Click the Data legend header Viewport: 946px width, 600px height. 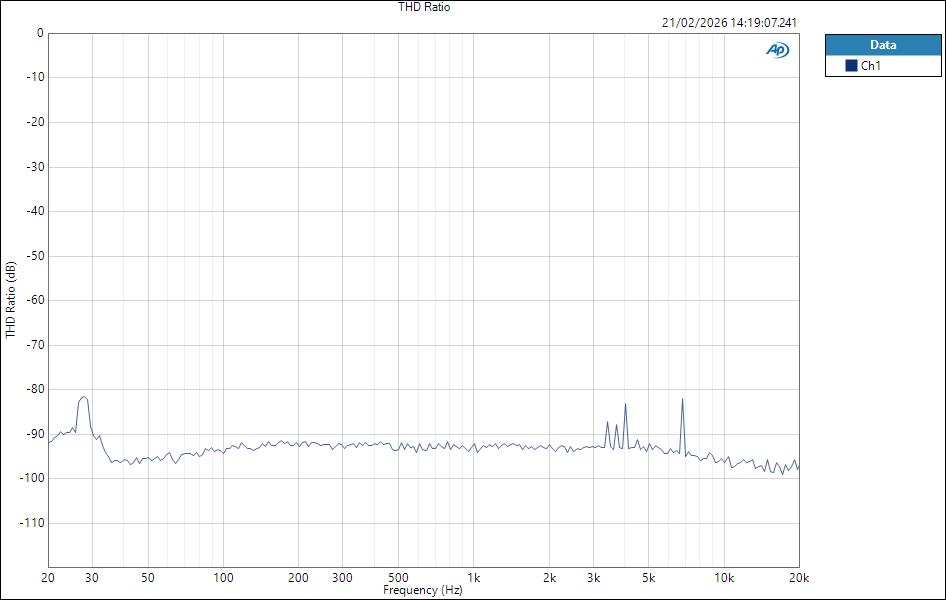coord(884,44)
